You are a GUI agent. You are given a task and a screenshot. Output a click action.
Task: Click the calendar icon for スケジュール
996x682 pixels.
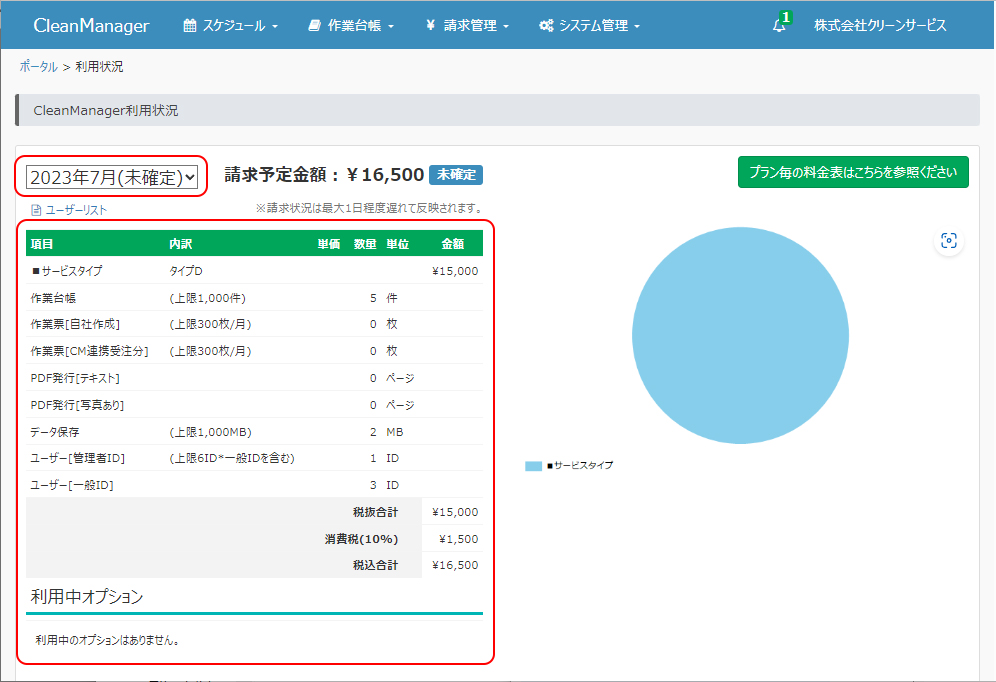pyautogui.click(x=190, y=26)
